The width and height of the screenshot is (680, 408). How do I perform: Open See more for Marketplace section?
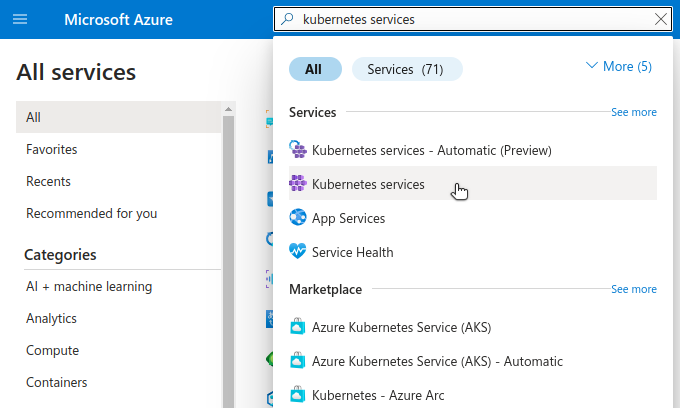(633, 289)
